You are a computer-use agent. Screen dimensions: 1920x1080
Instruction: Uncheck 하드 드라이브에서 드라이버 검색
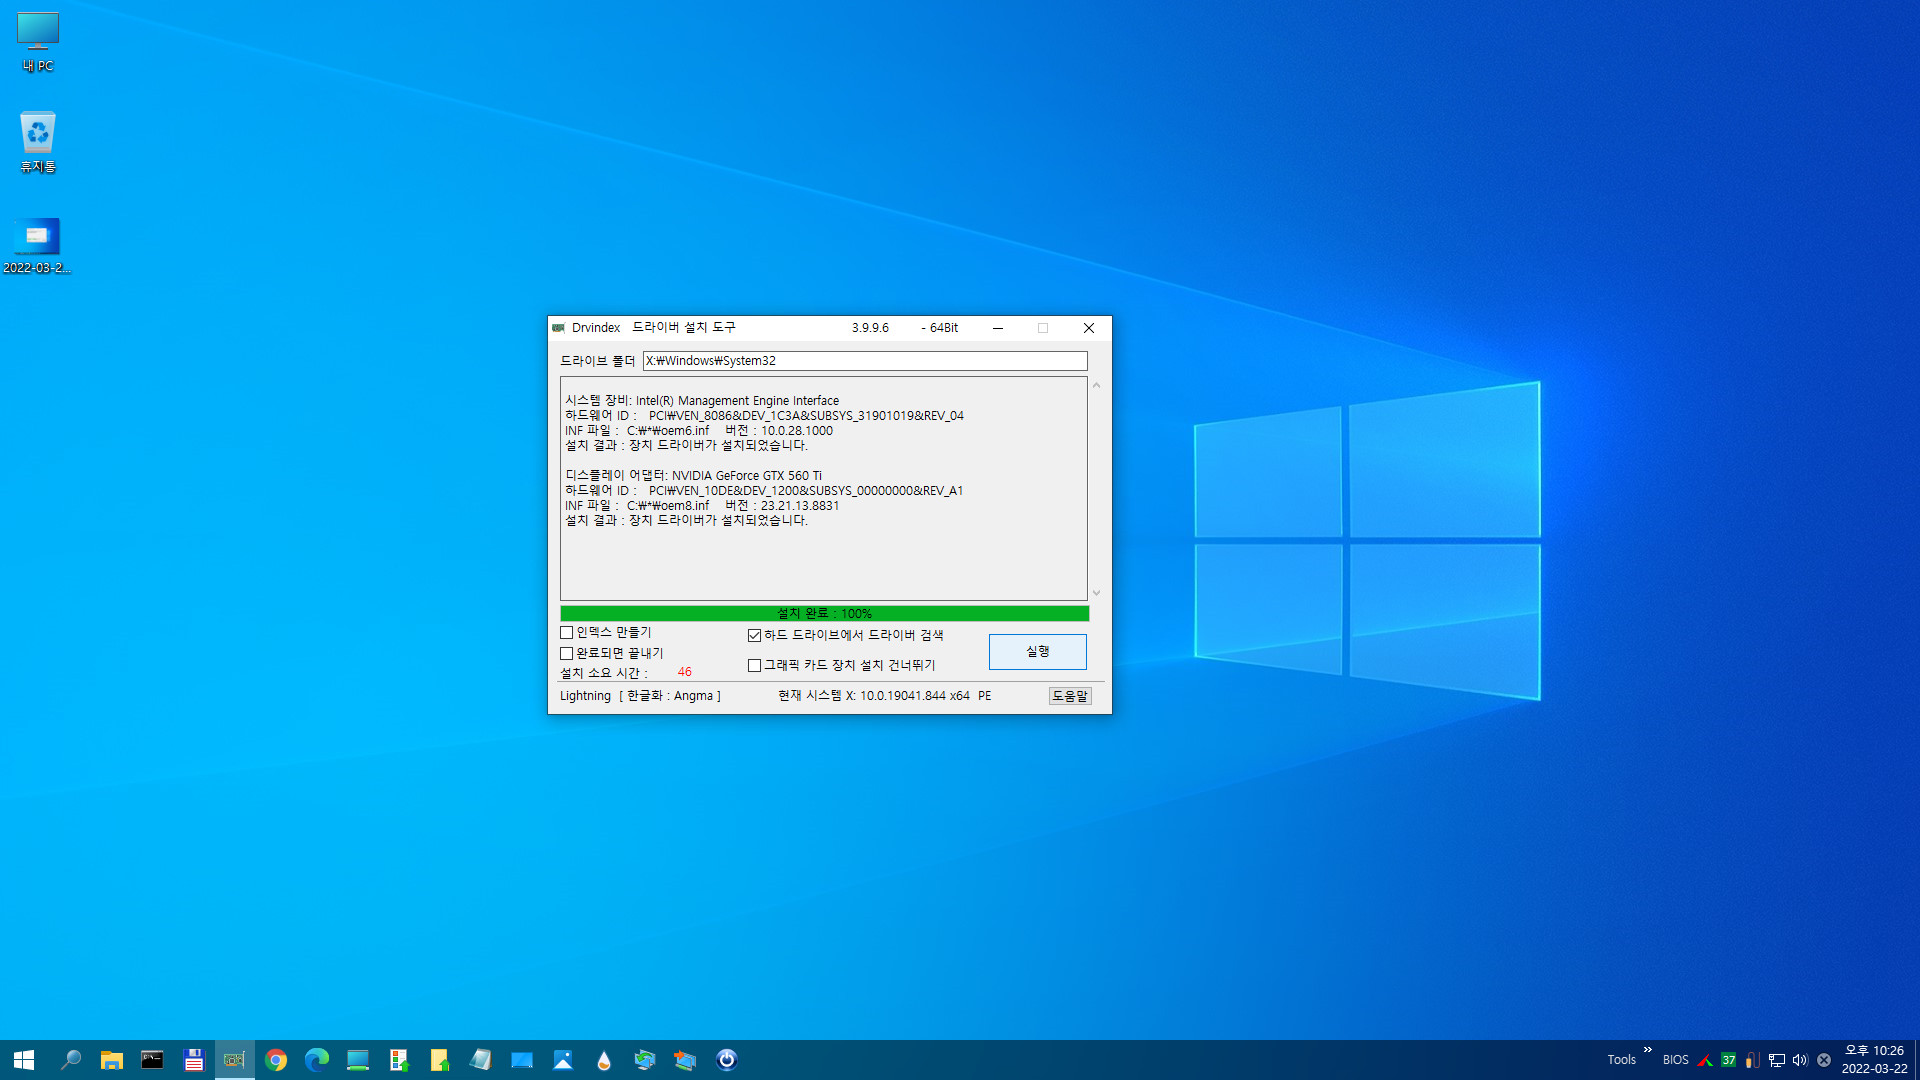click(755, 636)
